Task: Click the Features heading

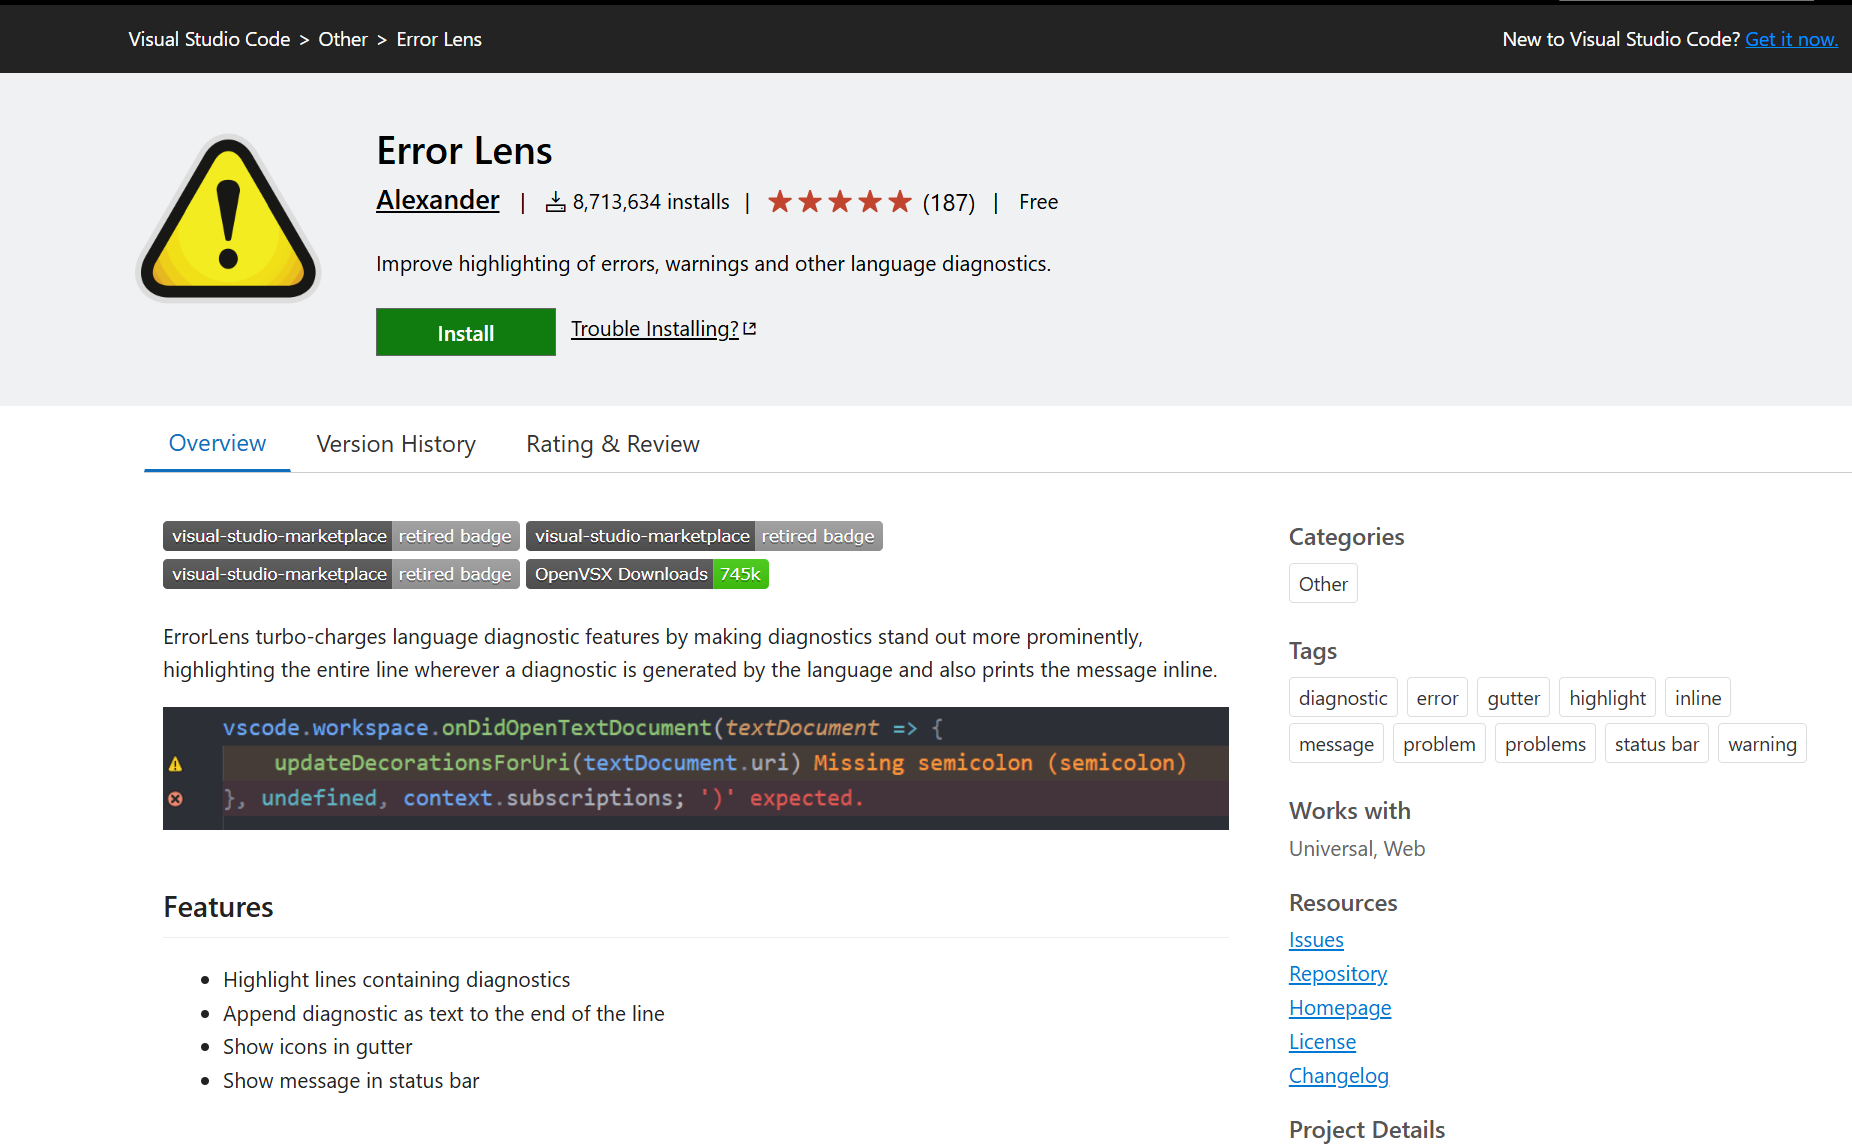Action: pos(218,907)
